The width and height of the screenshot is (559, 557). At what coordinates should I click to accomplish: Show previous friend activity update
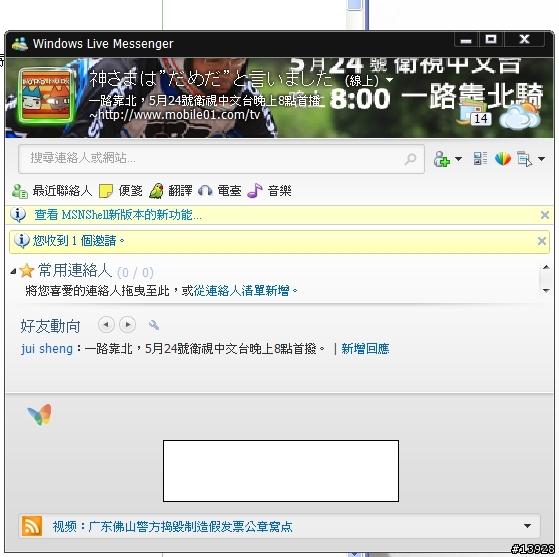coord(106,325)
